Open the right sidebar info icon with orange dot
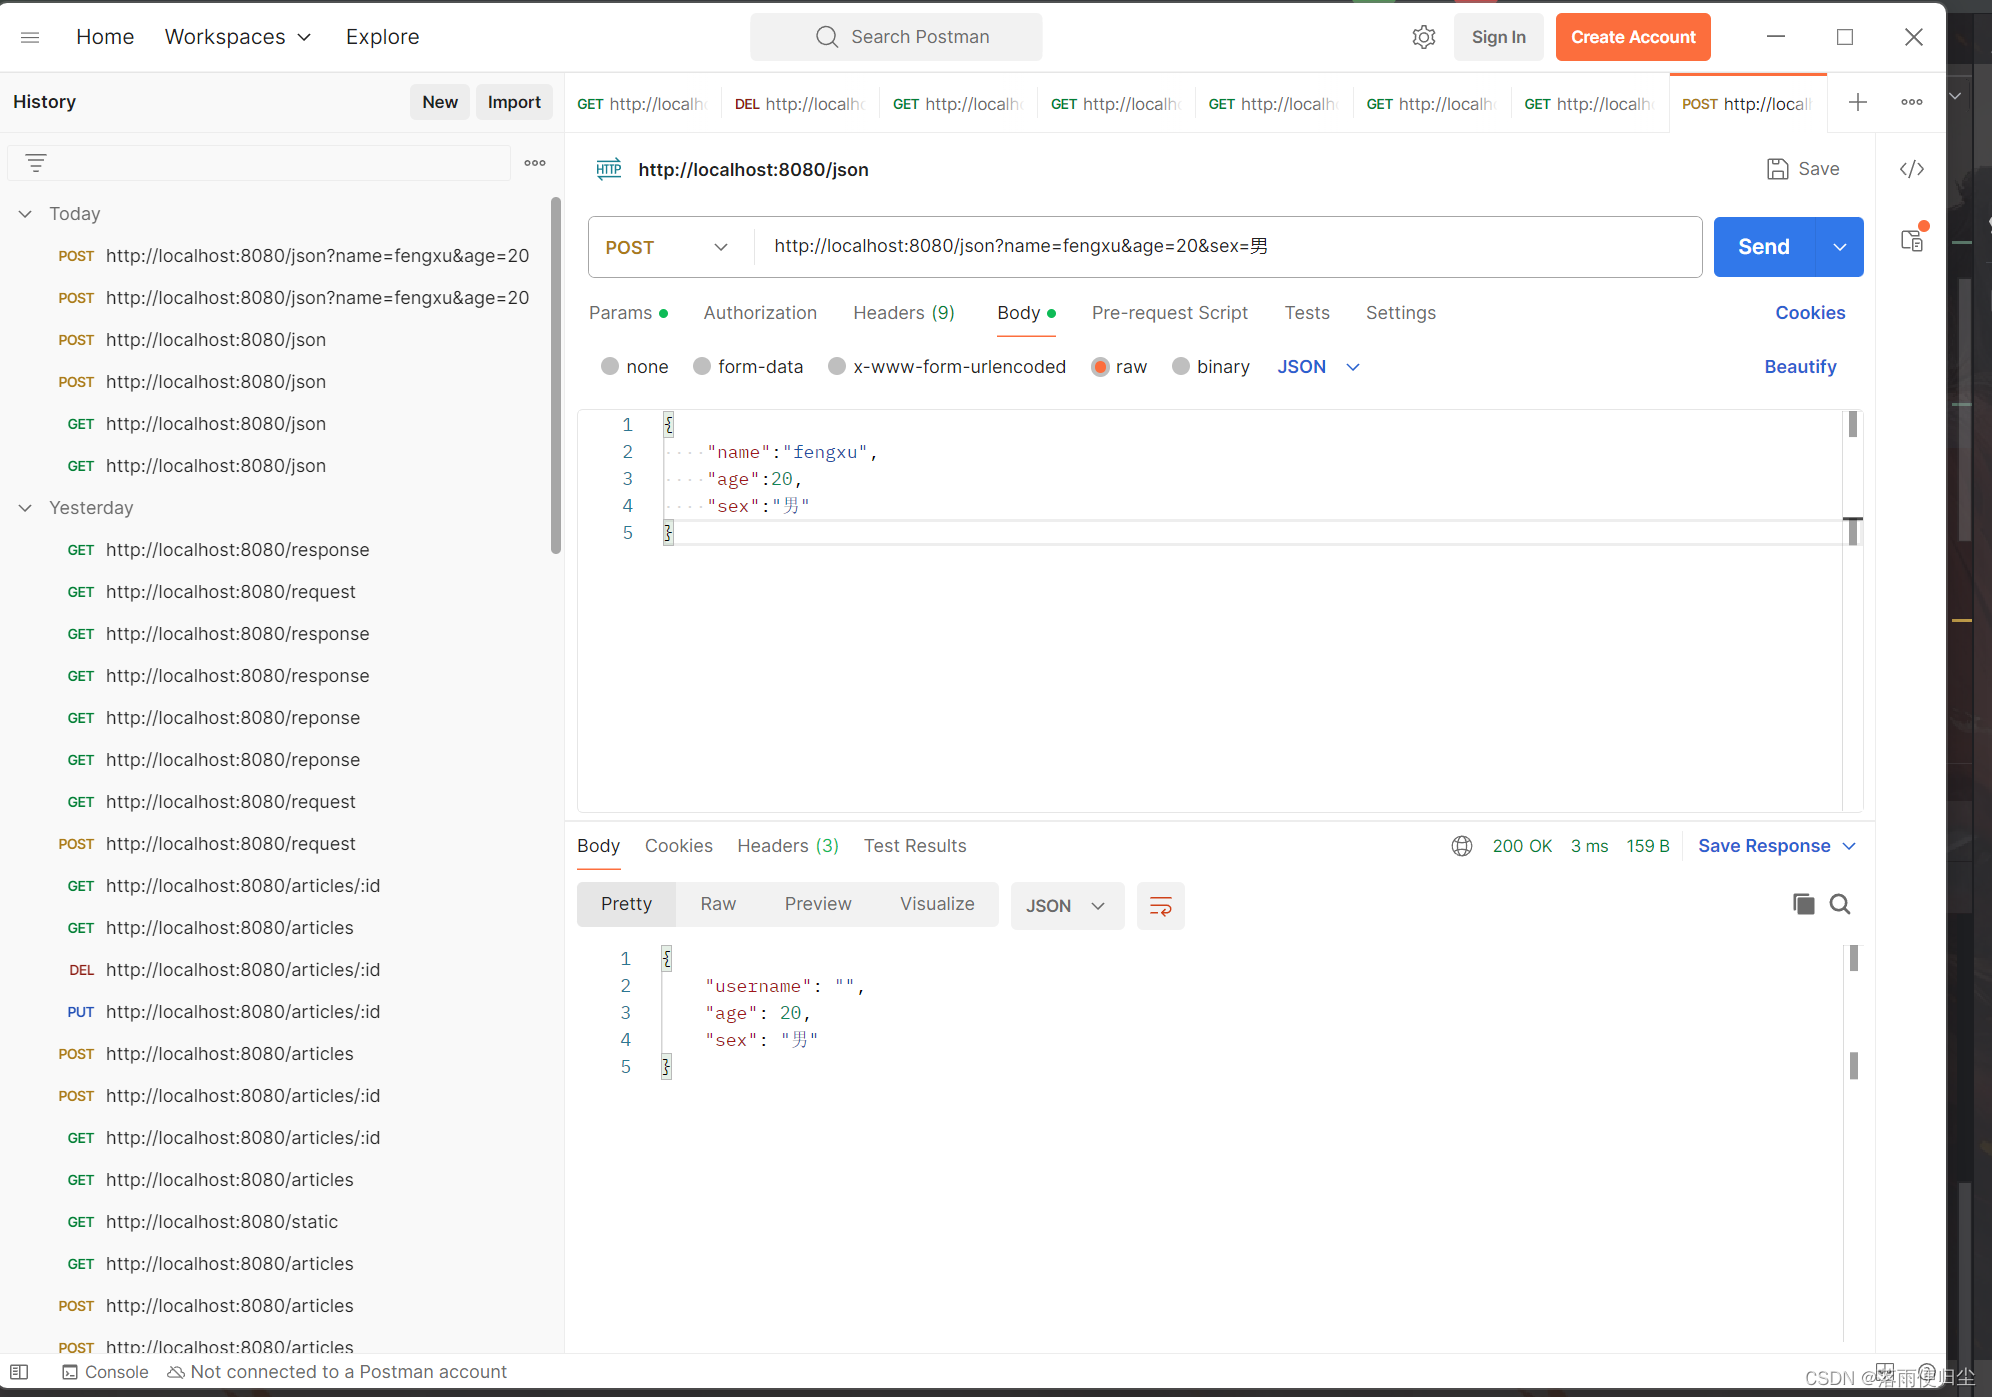 click(1912, 239)
